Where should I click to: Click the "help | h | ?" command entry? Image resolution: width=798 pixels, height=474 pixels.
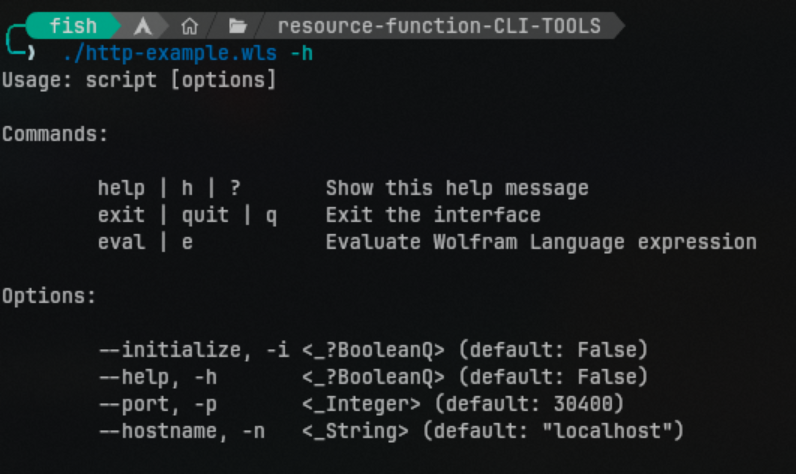[170, 188]
